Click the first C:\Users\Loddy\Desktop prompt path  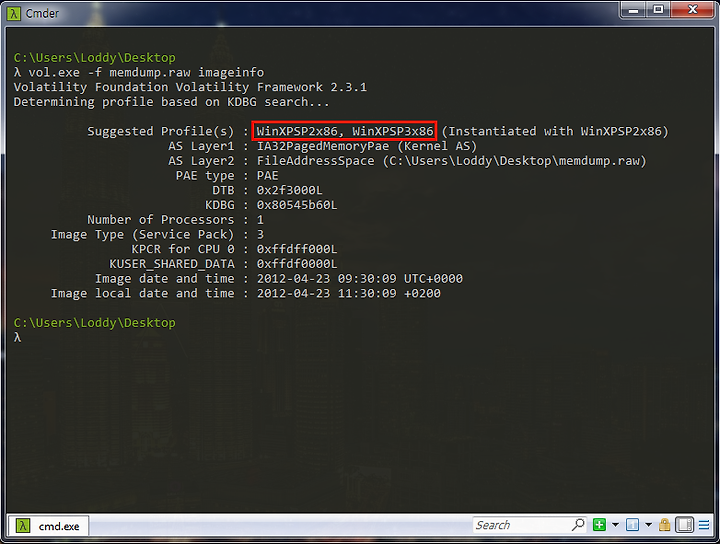95,58
